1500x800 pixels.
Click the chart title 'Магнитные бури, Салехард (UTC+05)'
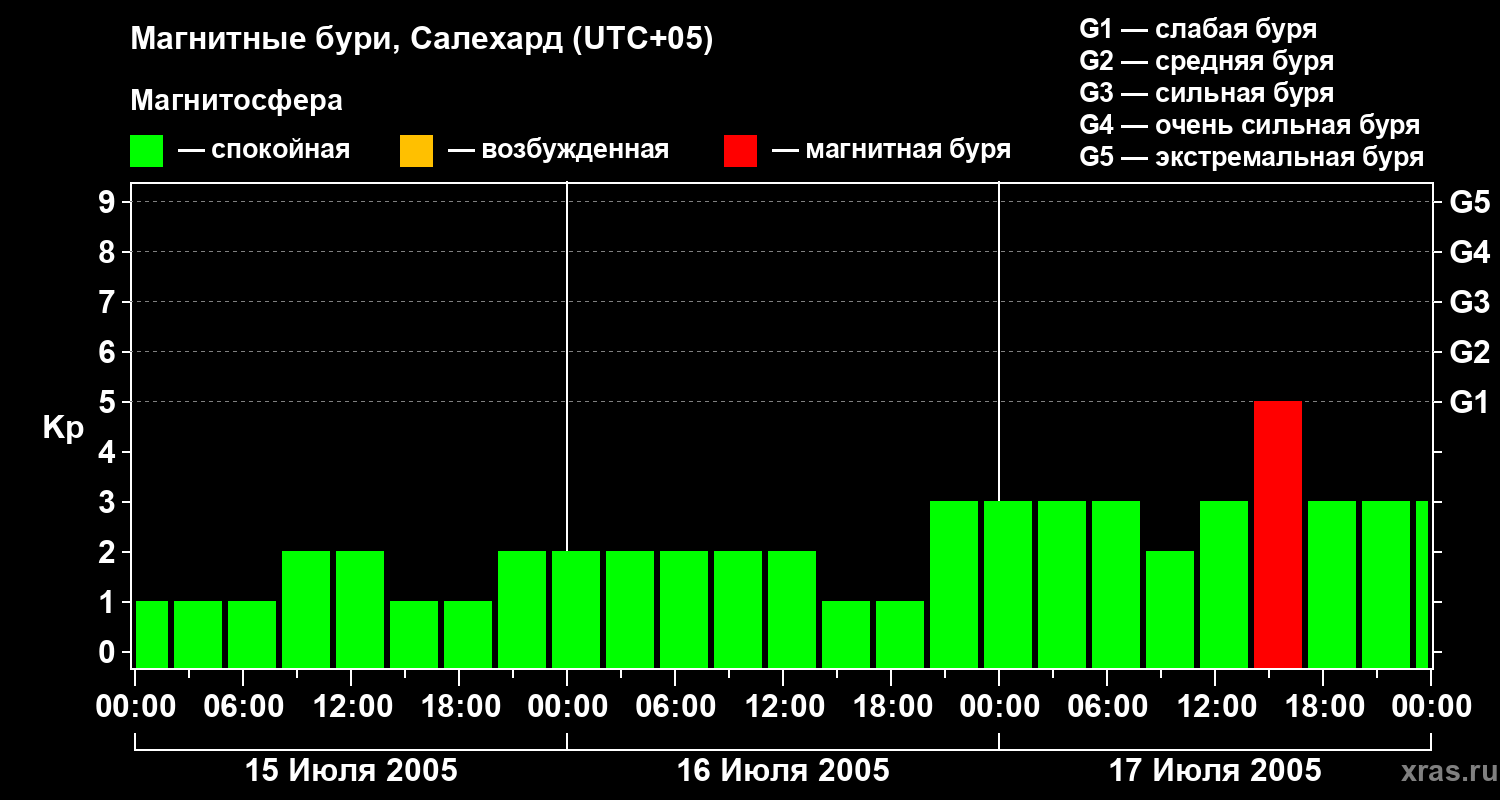click(x=422, y=40)
